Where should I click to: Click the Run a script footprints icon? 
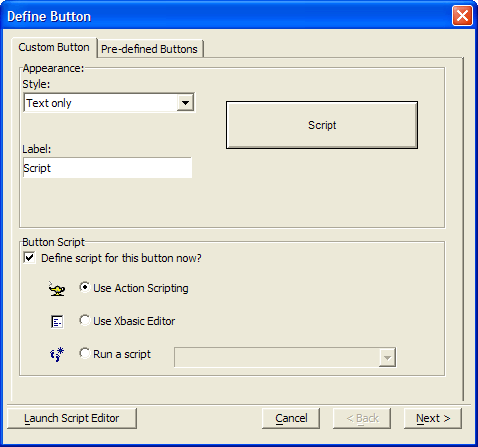[x=57, y=354]
